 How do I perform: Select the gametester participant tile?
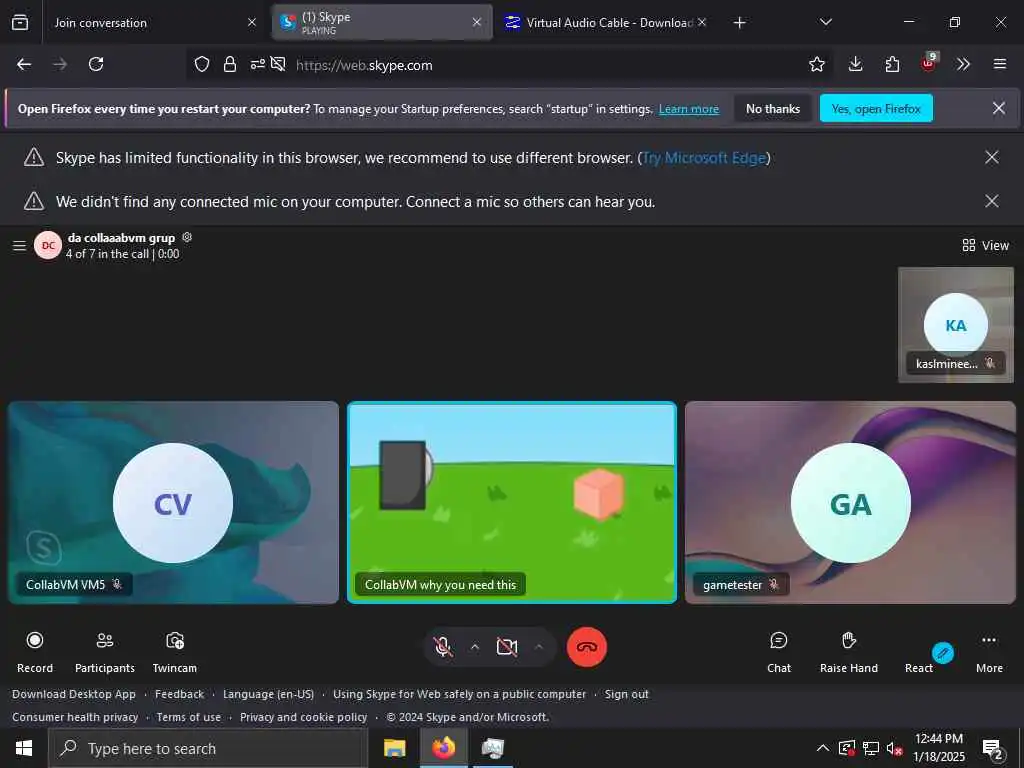coord(850,502)
